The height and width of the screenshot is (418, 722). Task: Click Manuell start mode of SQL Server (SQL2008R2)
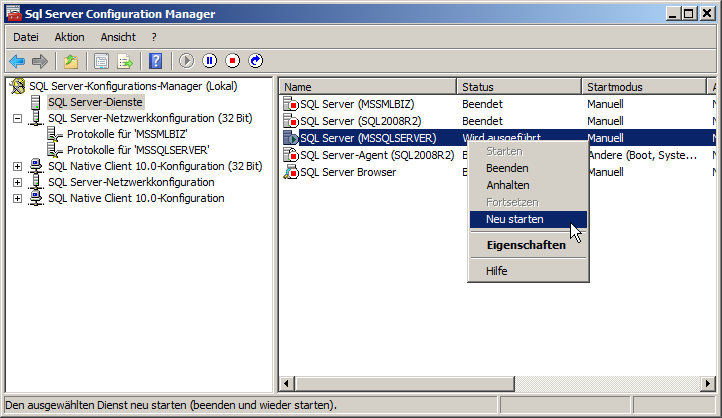[x=606, y=121]
